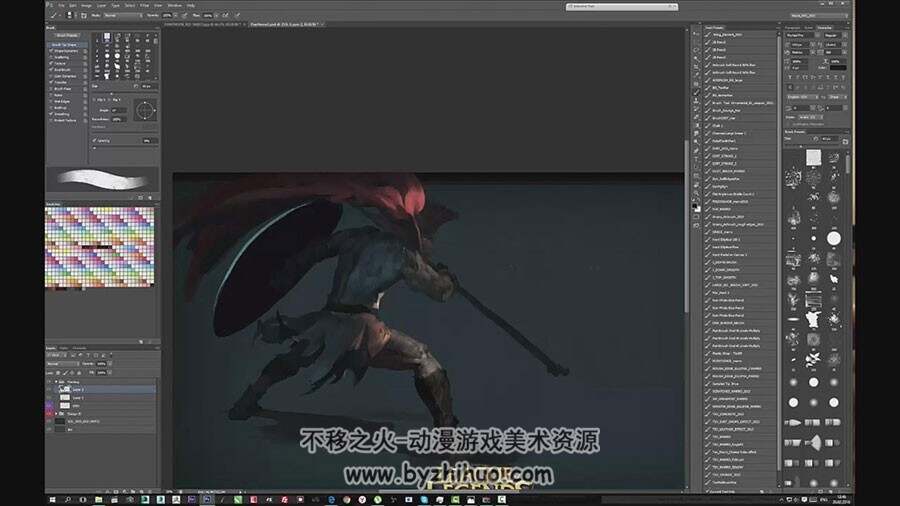
Task: Toggle the Shape Dynamics checkbox
Action: pos(51,50)
